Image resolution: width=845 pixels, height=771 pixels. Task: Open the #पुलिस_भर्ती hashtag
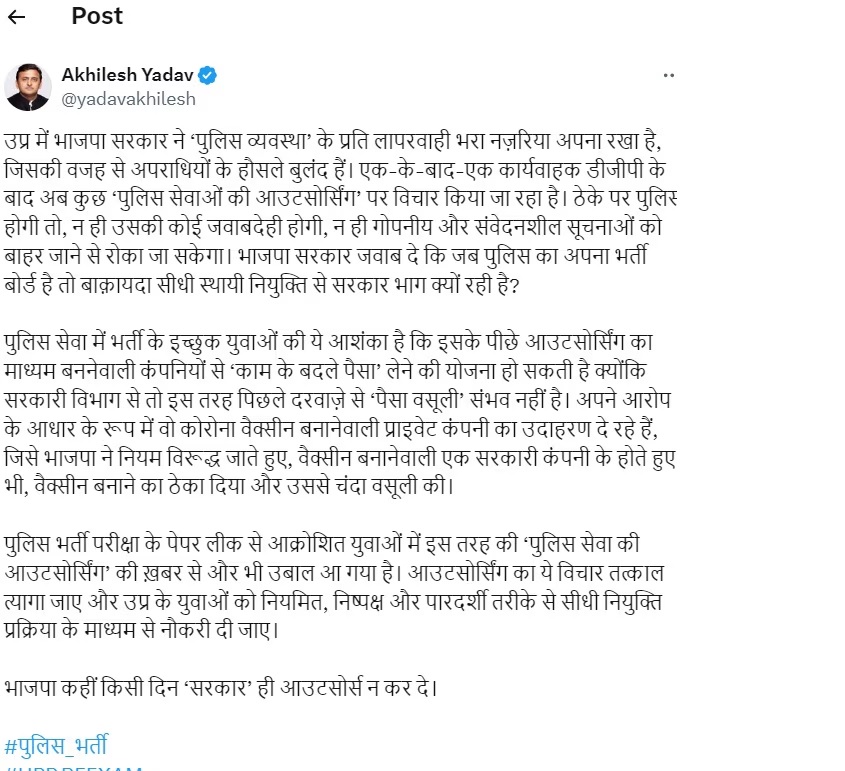(56, 745)
